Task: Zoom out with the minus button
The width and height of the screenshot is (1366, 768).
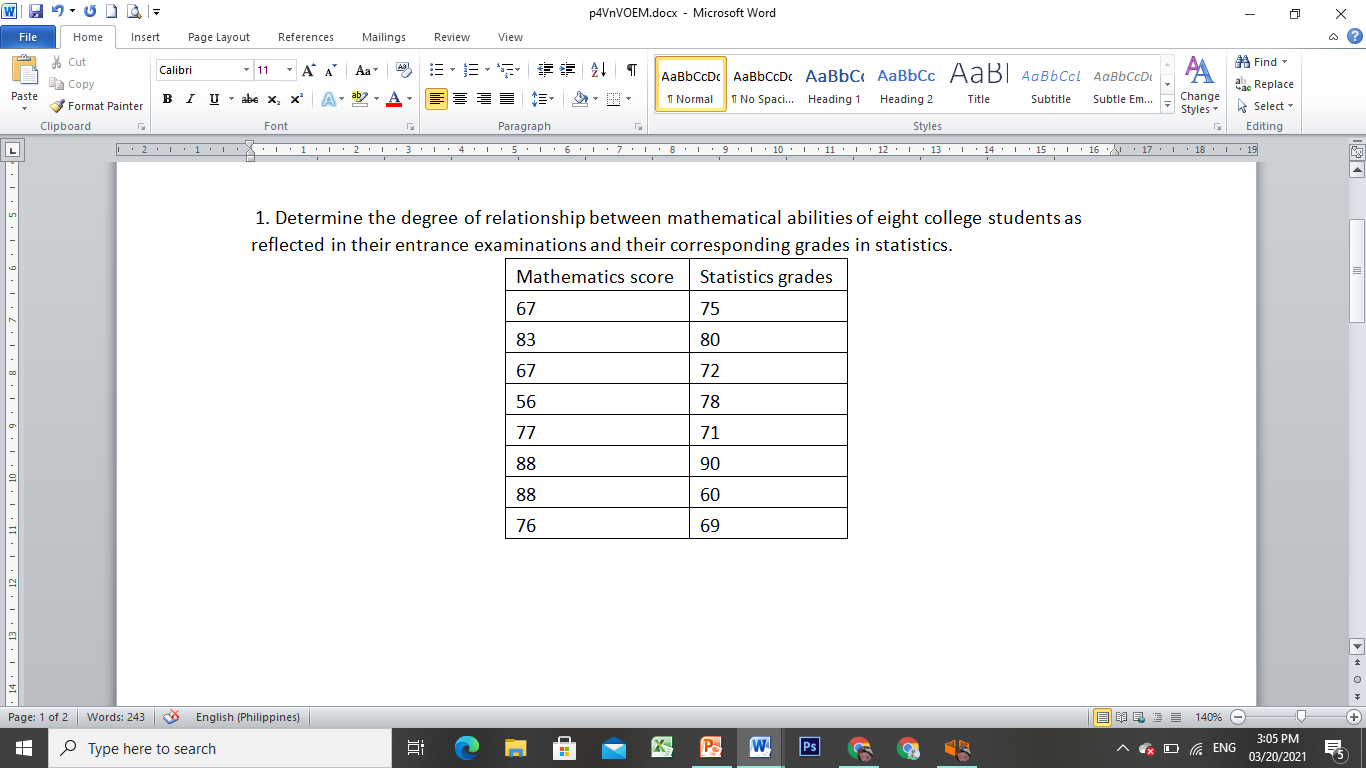Action: 1238,717
